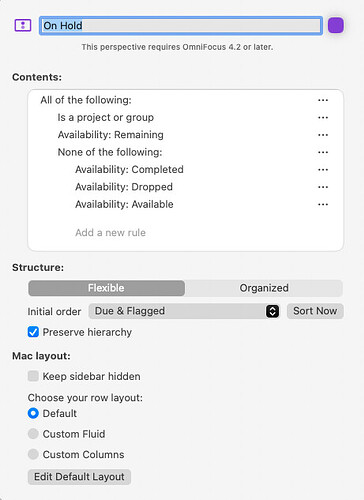Select Custom Fluid row layout
364x500 pixels.
tap(33, 434)
